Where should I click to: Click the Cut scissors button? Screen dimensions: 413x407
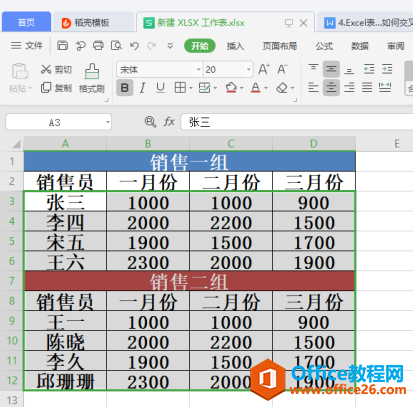coord(56,69)
